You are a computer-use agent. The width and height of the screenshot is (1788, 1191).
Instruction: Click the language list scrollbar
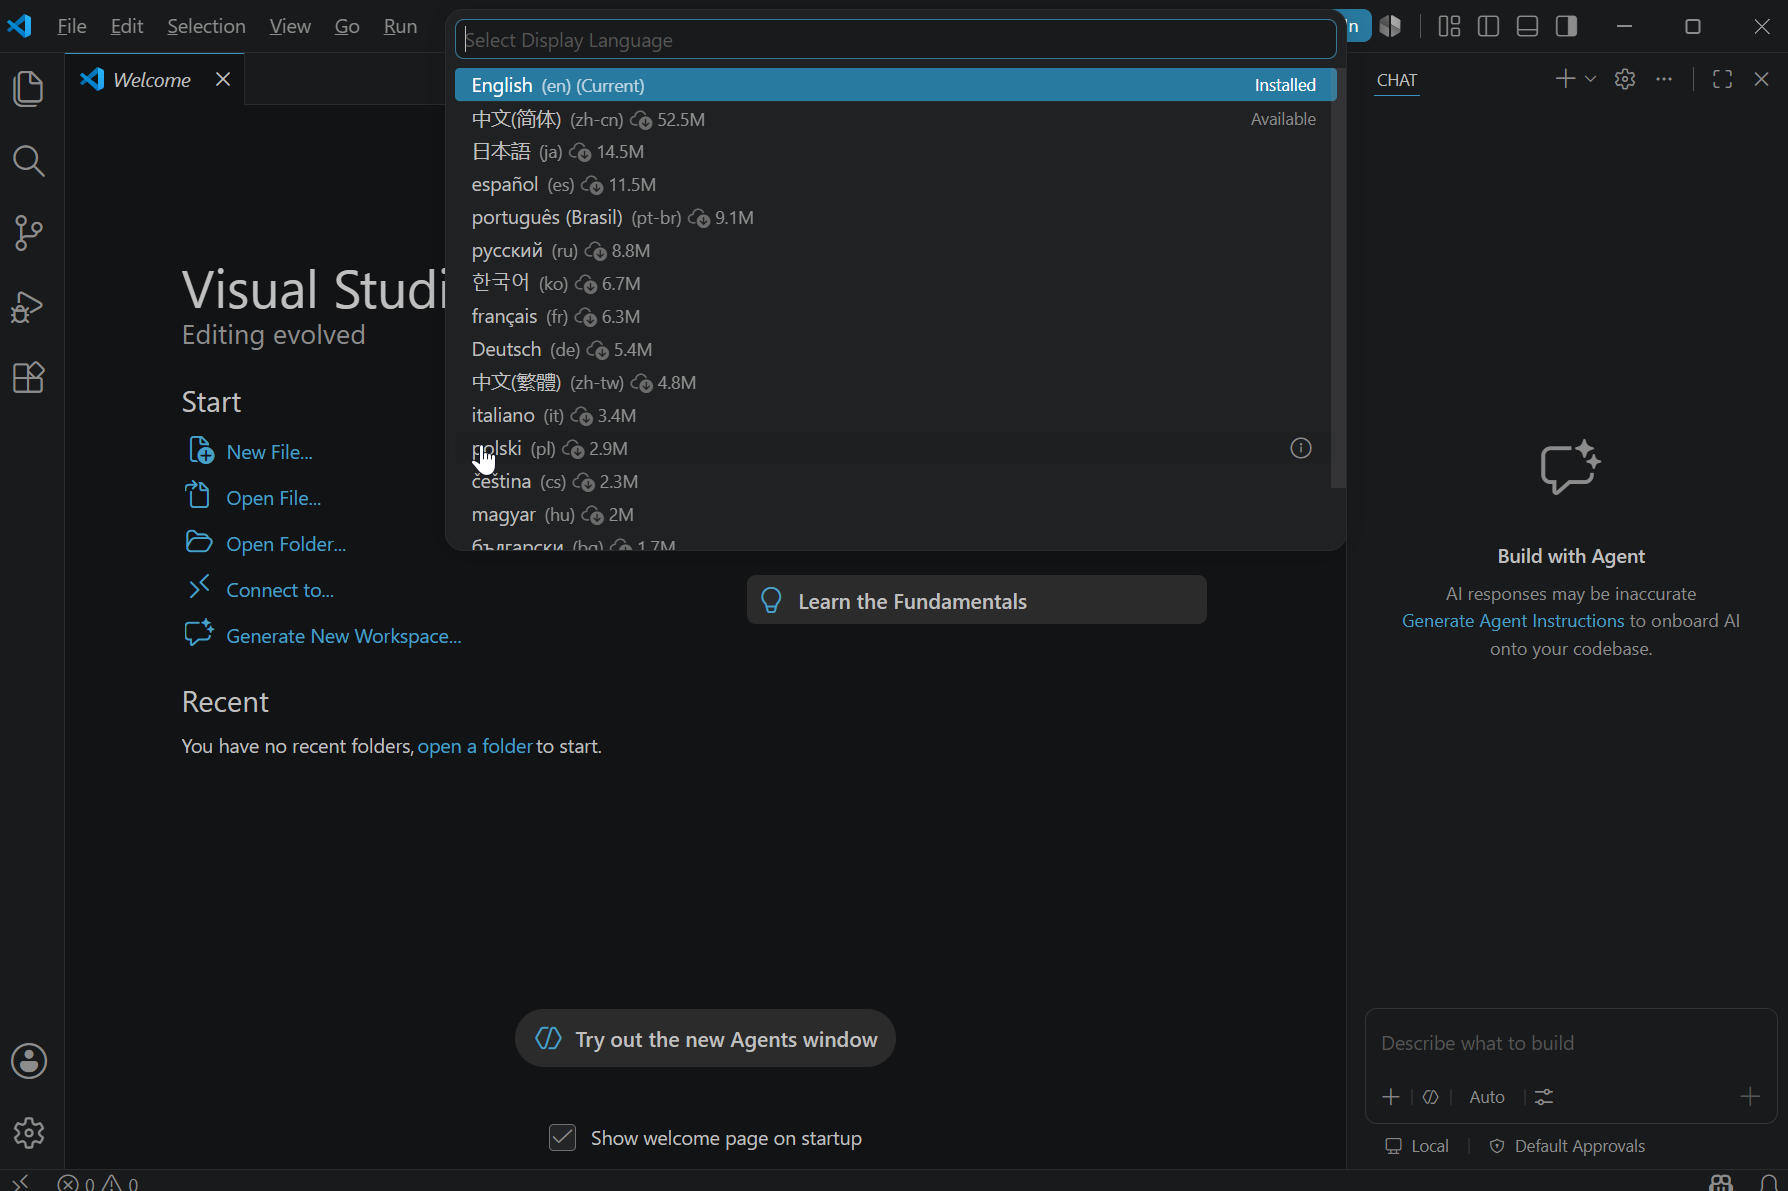pyautogui.click(x=1338, y=278)
